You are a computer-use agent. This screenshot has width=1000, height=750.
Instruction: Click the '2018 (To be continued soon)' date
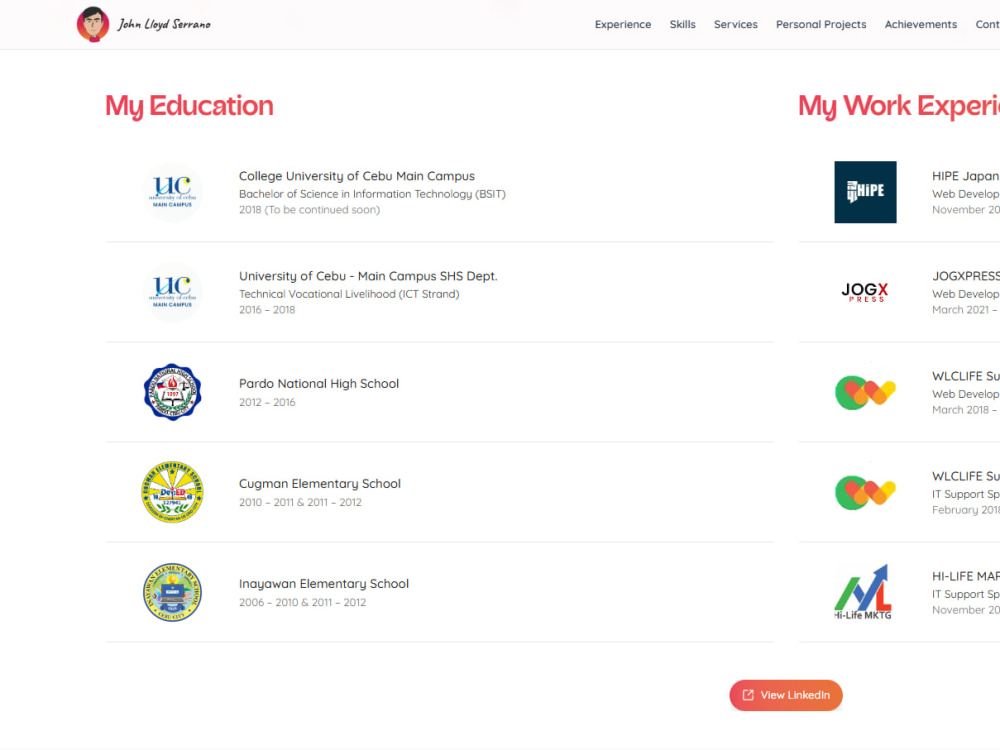coord(309,210)
